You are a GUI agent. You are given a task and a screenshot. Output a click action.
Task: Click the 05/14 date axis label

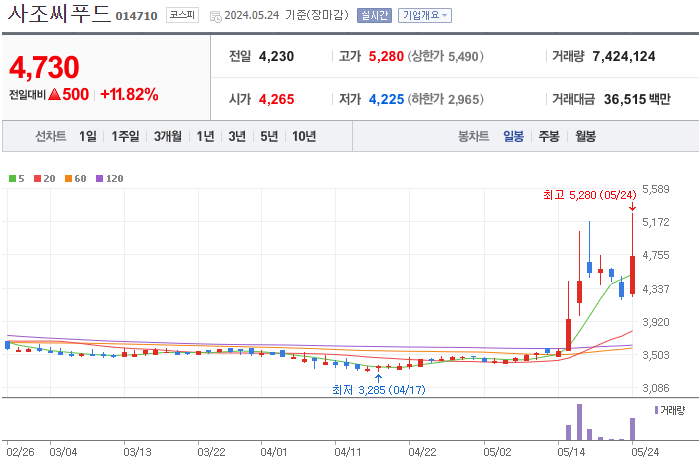tap(571, 452)
